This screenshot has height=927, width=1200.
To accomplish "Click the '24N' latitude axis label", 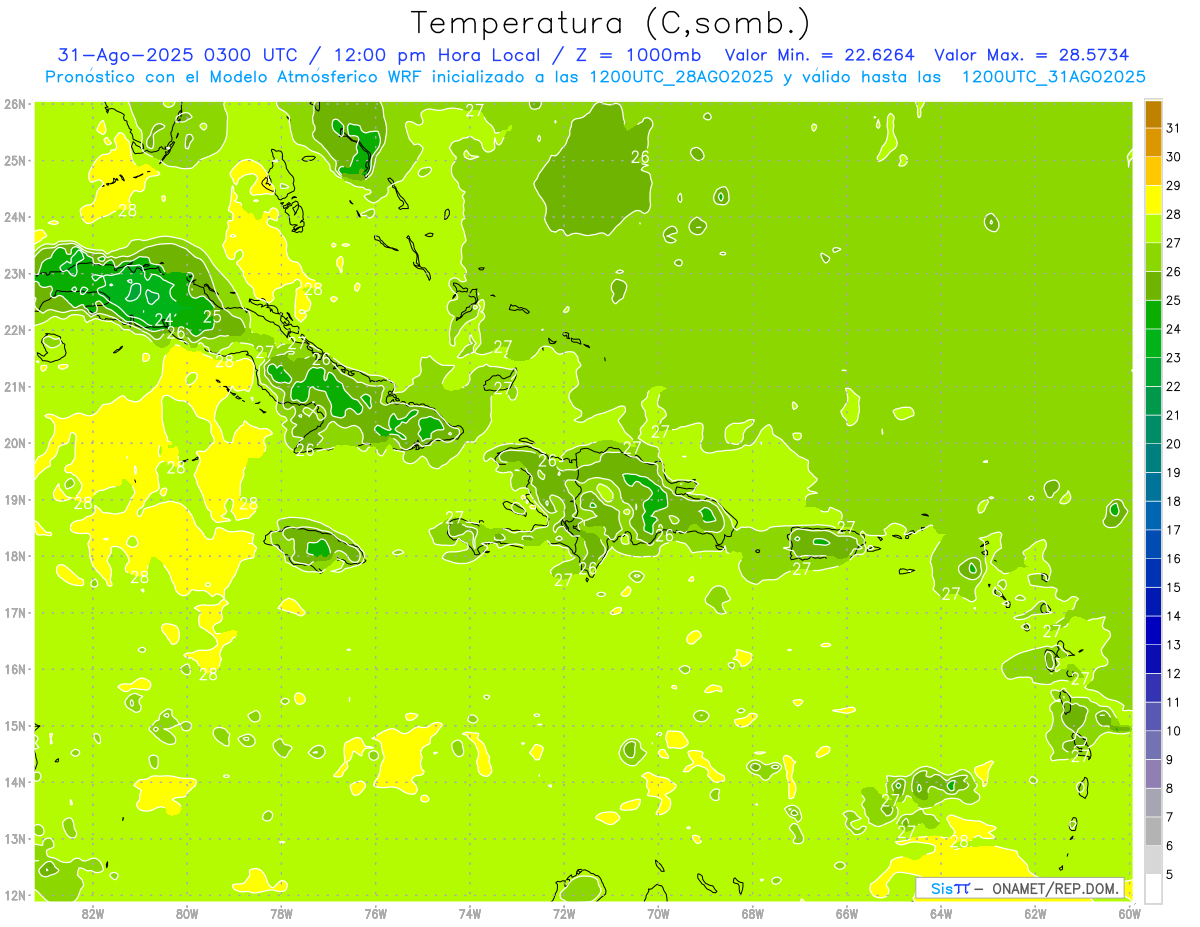I will [x=15, y=217].
